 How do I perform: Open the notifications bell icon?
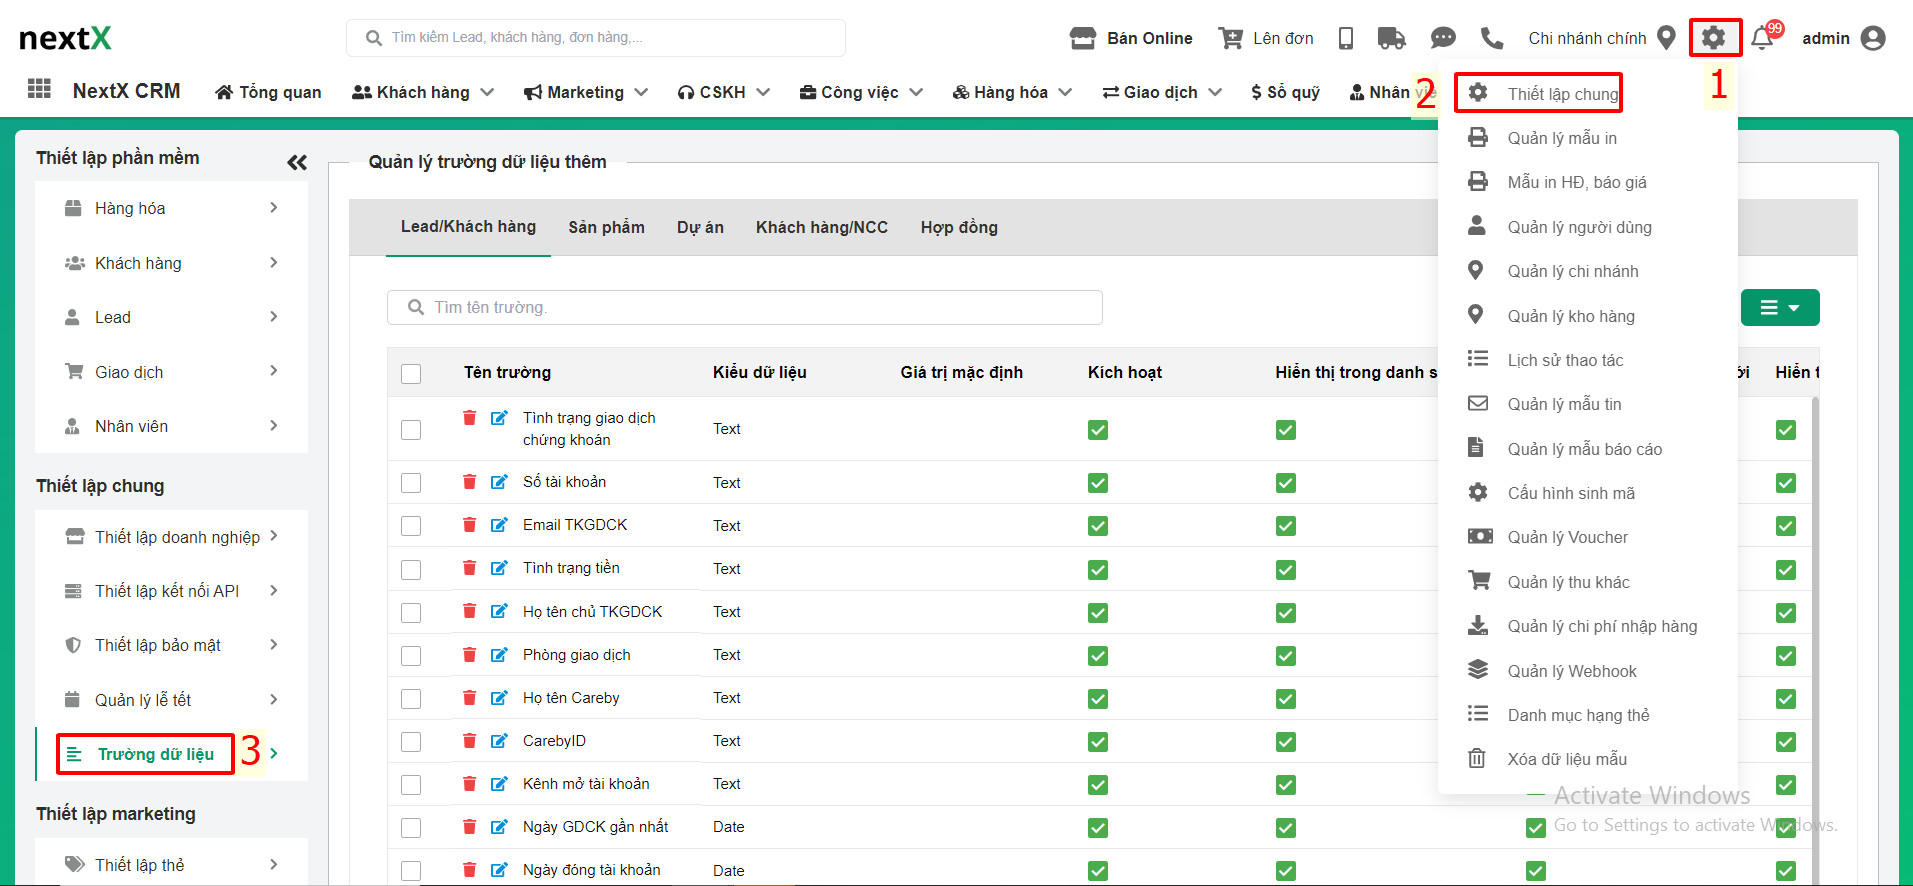click(1762, 39)
